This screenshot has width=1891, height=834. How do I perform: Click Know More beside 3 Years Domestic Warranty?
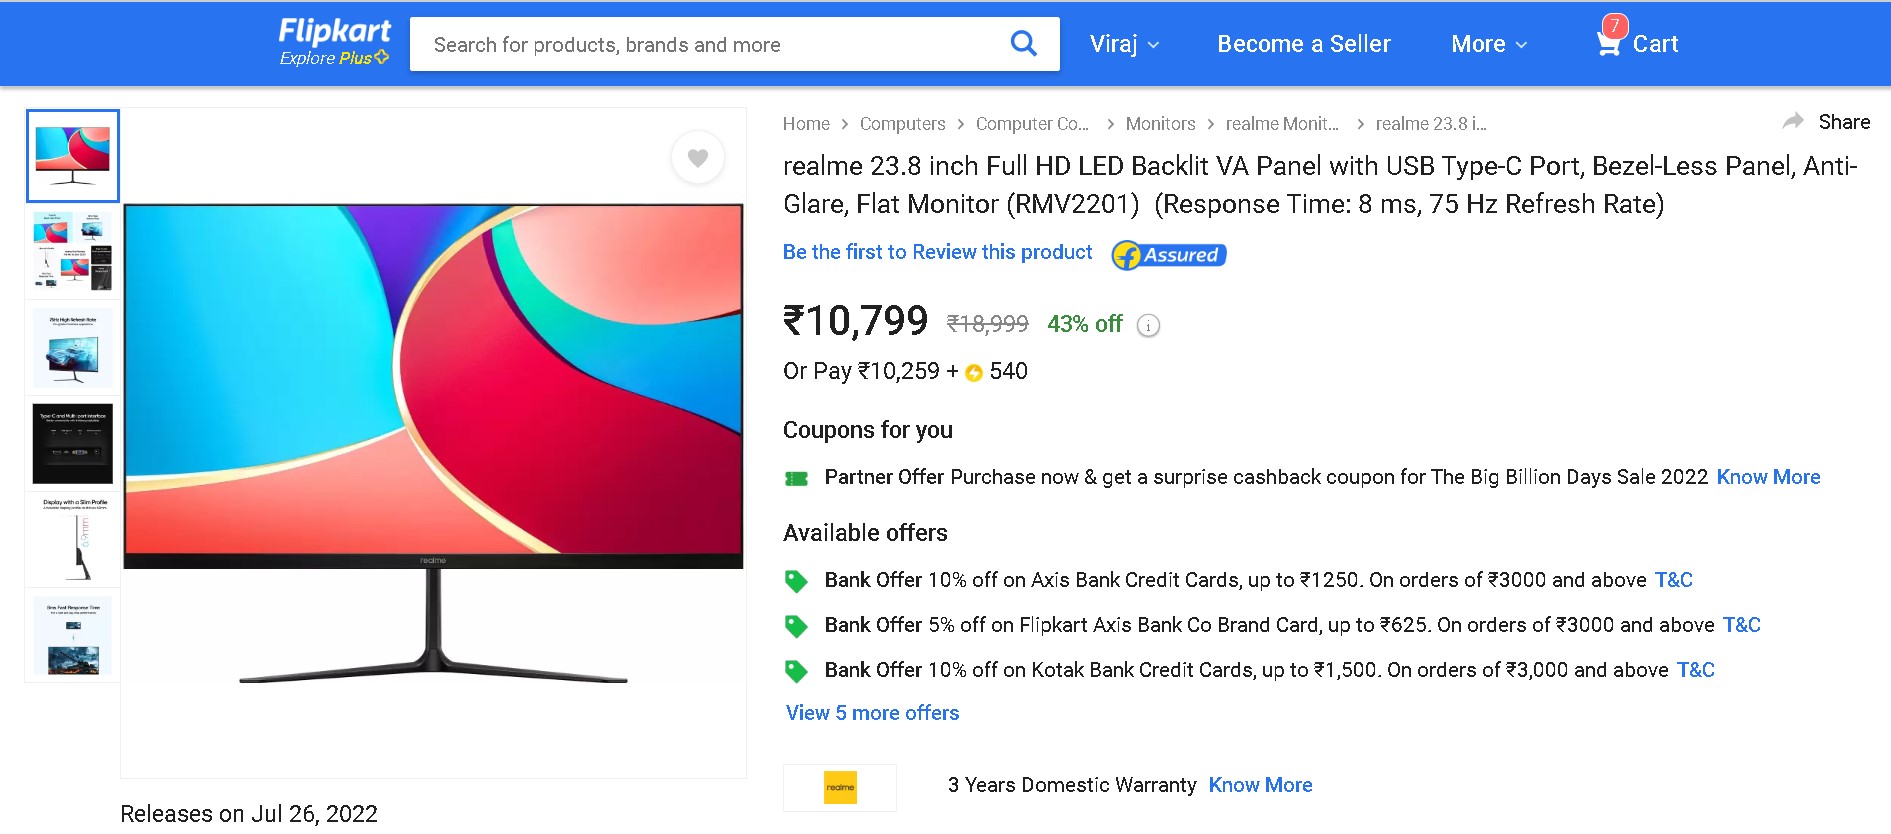point(1260,785)
